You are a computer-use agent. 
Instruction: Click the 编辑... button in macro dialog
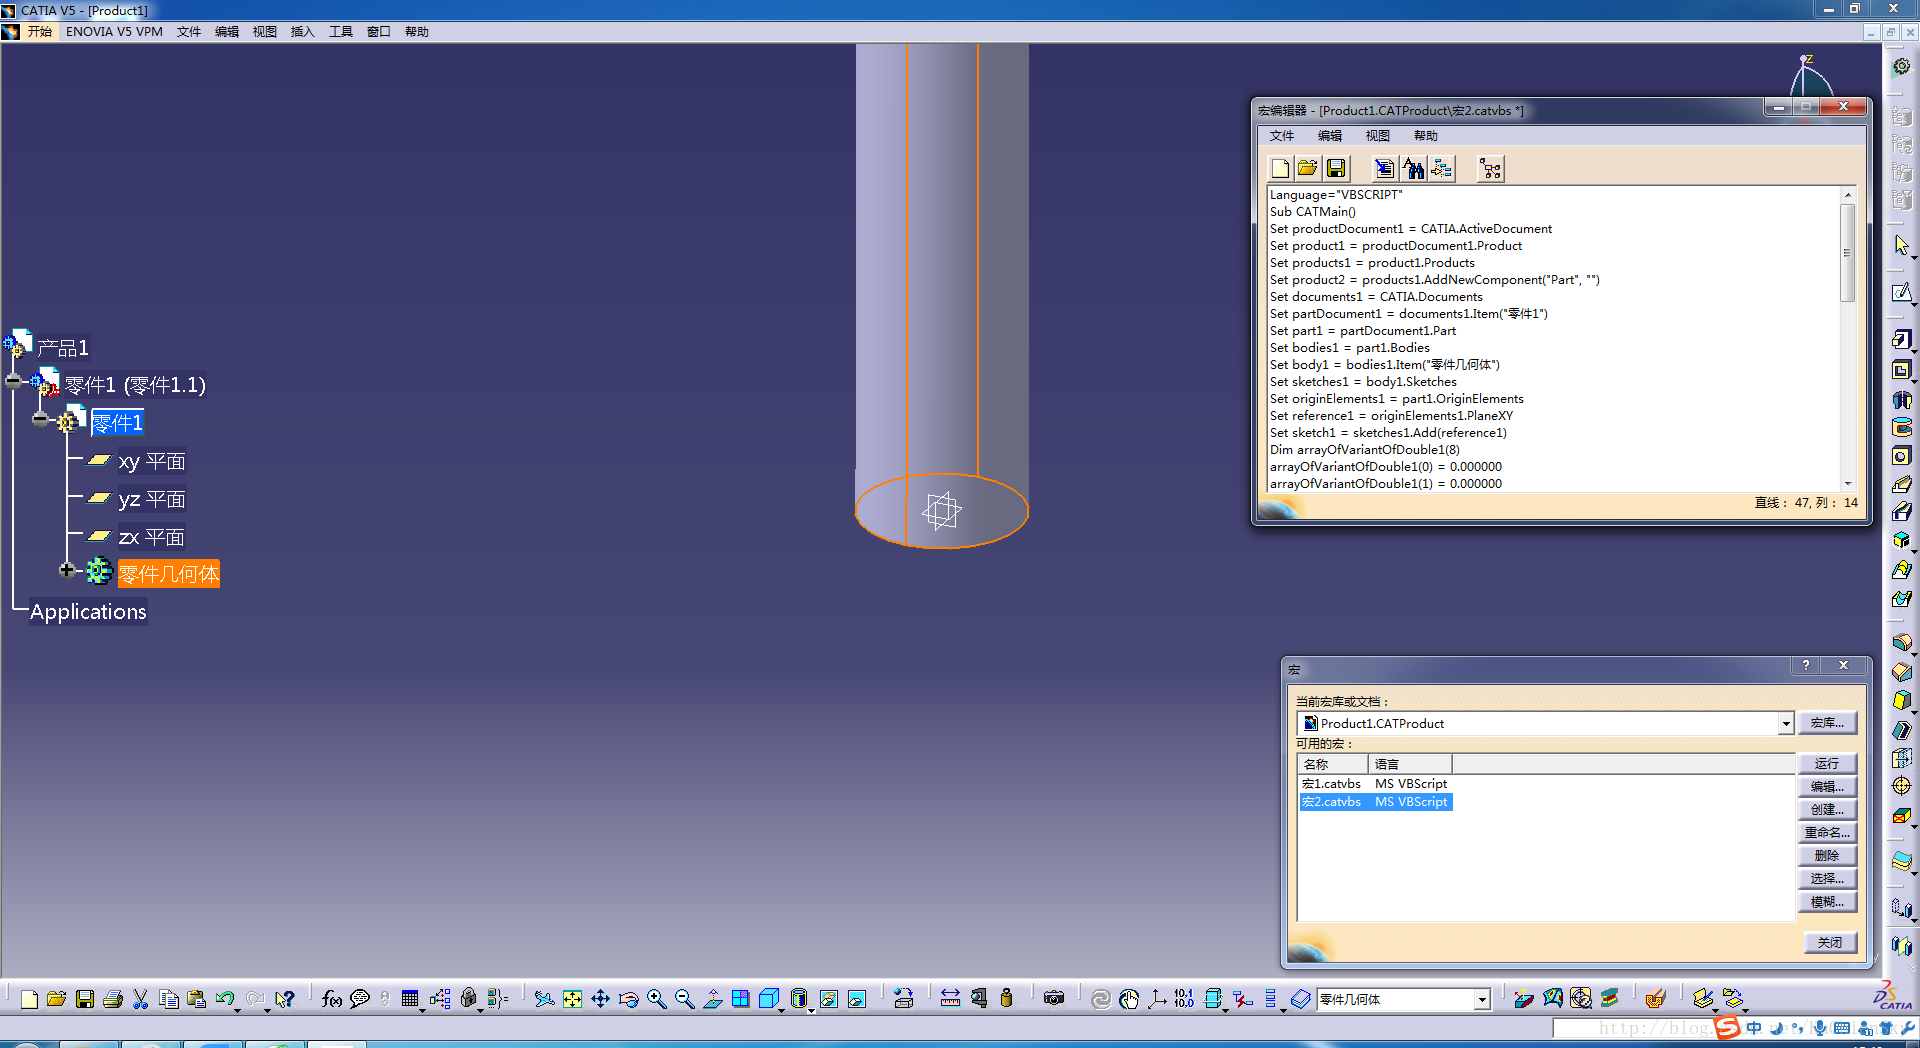1827,786
